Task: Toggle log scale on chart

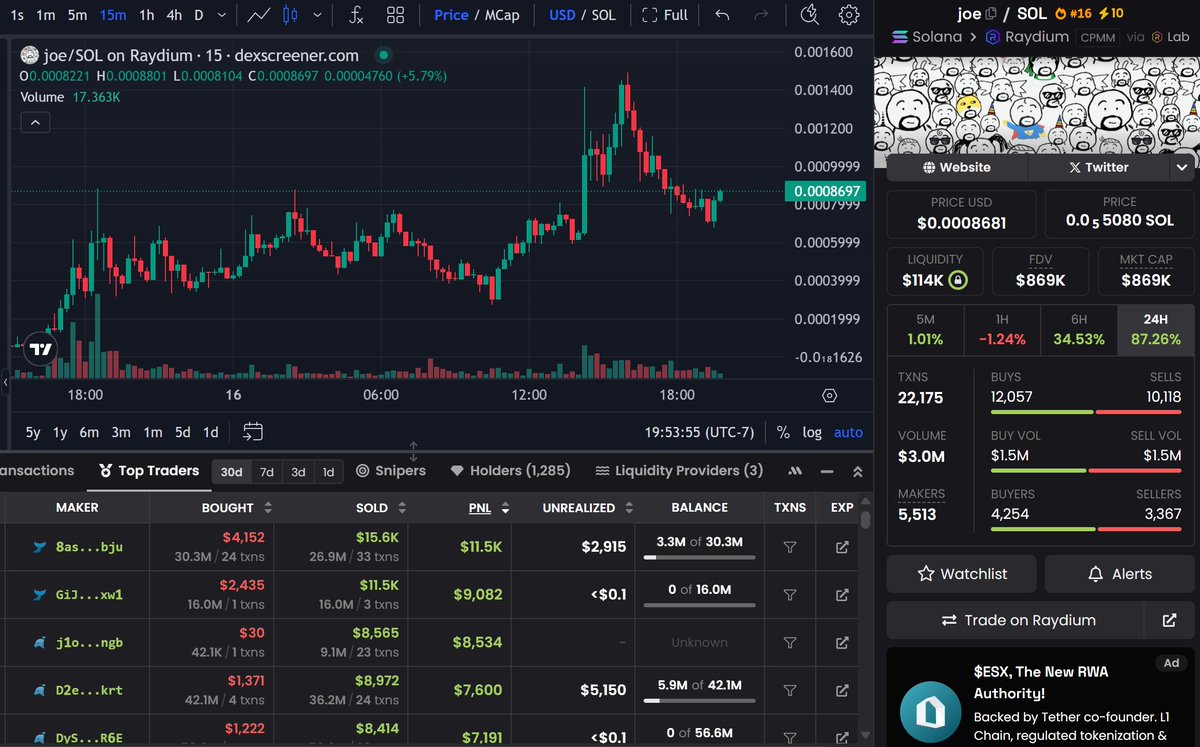Action: pos(812,432)
